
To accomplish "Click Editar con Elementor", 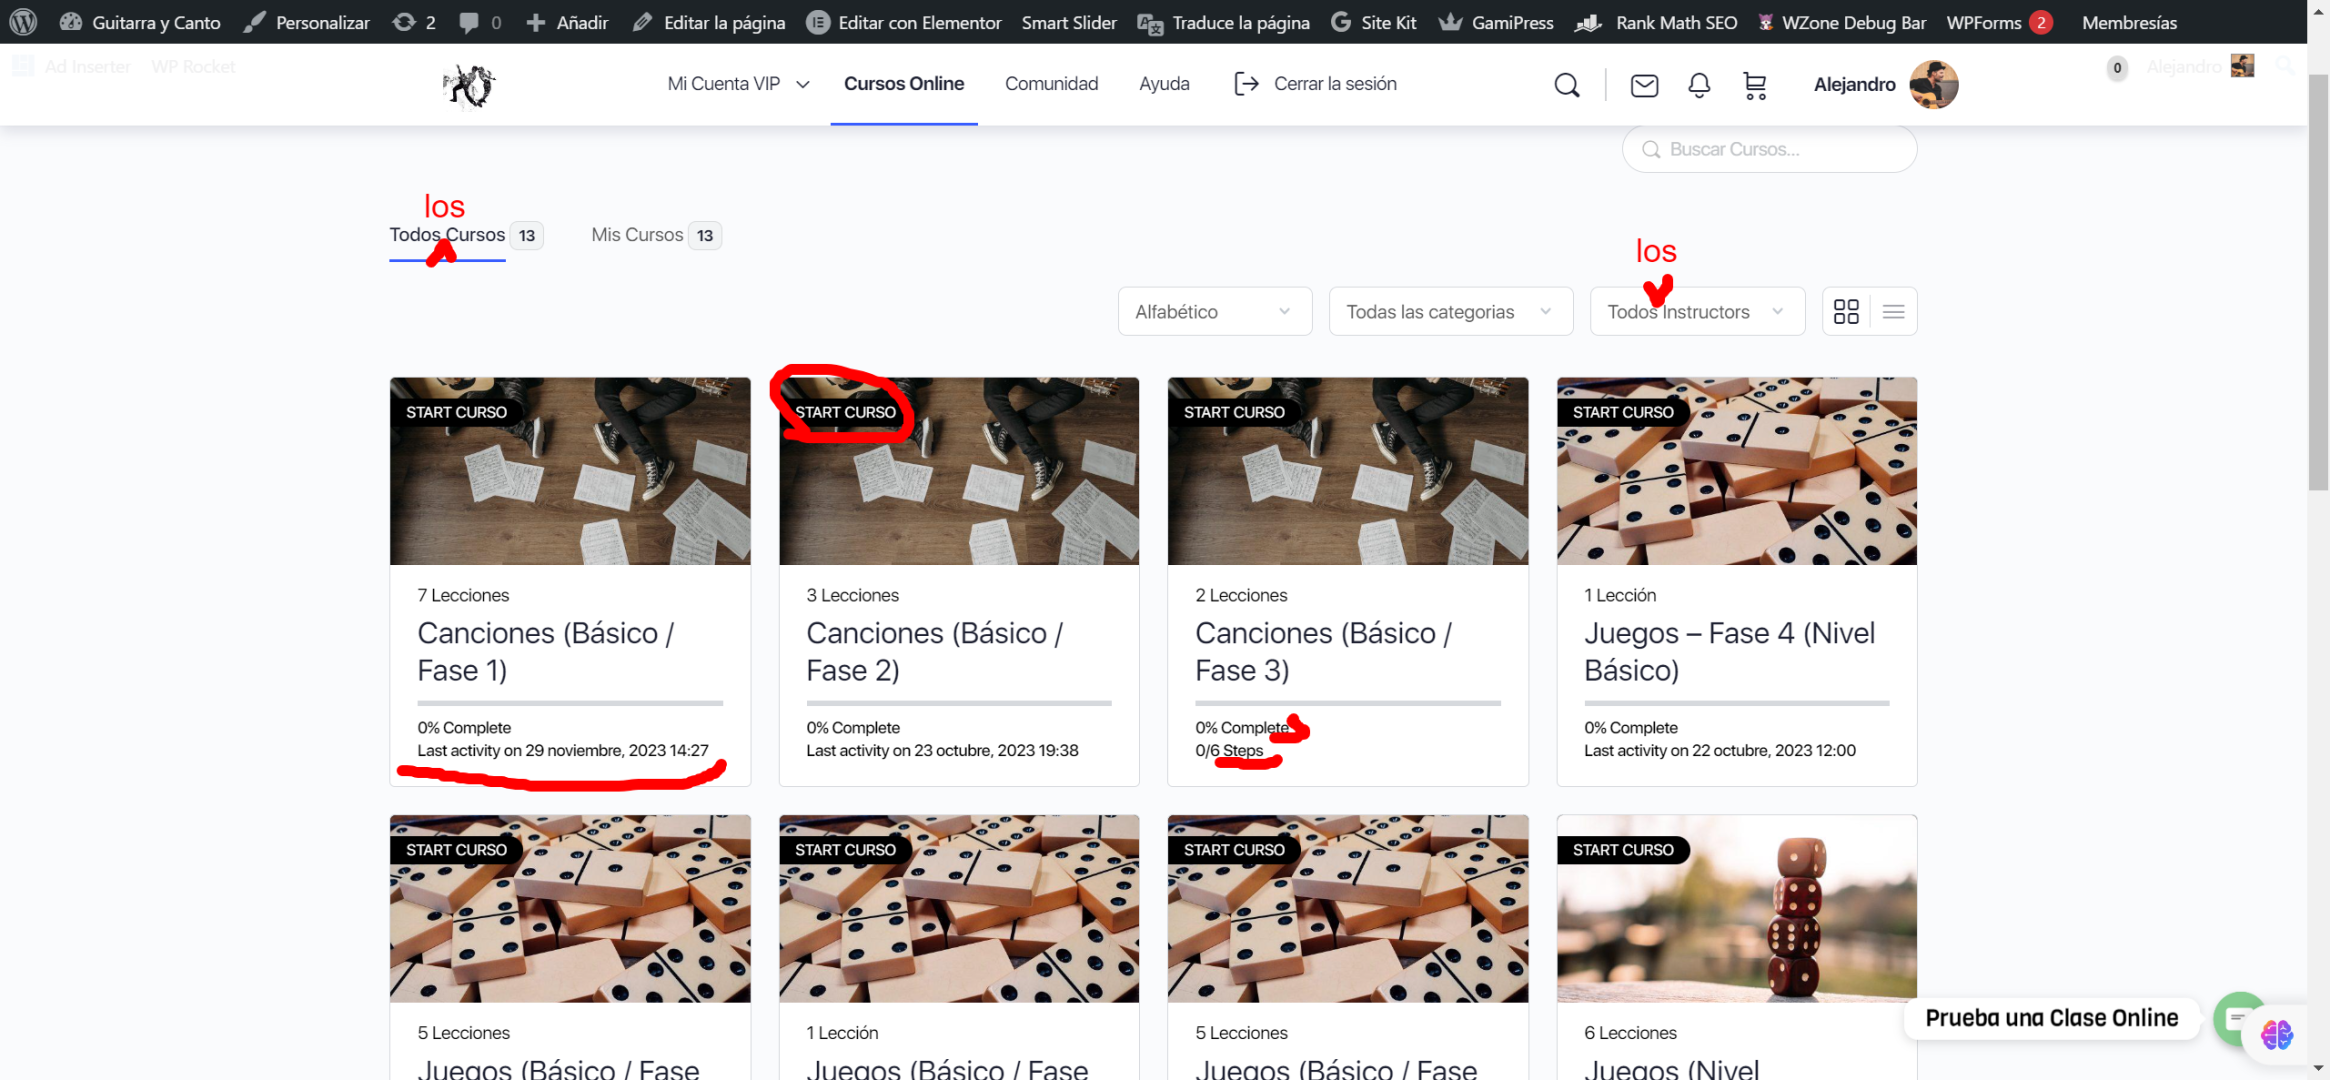I will point(904,22).
